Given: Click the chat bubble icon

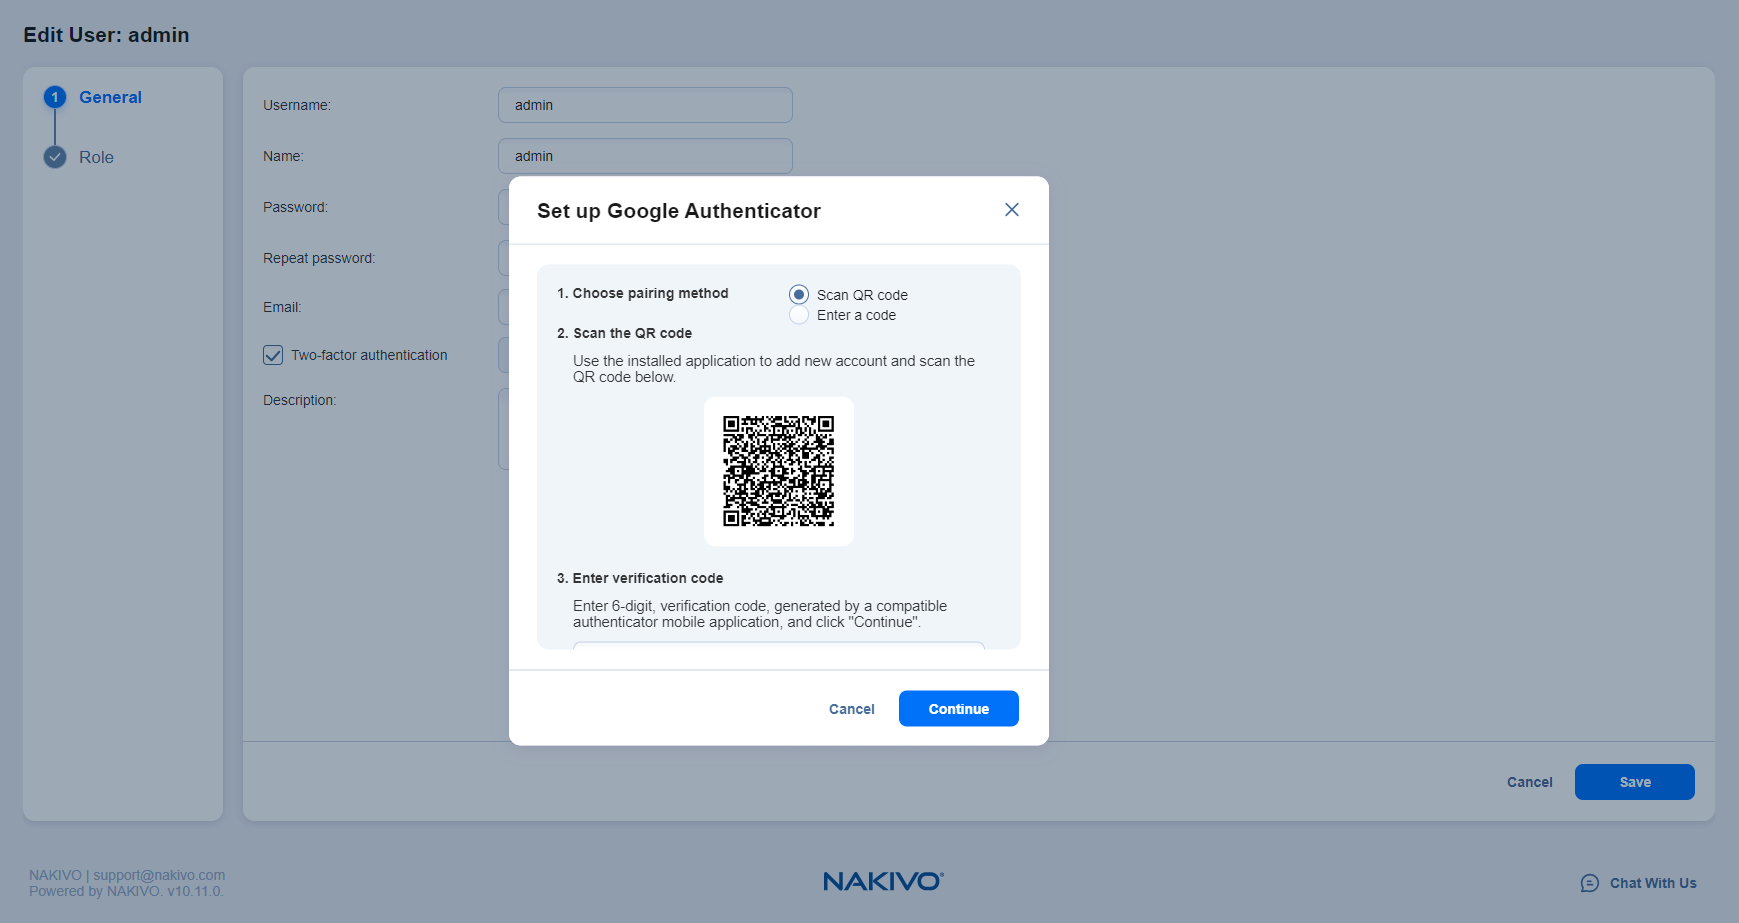Looking at the screenshot, I should click(1589, 883).
